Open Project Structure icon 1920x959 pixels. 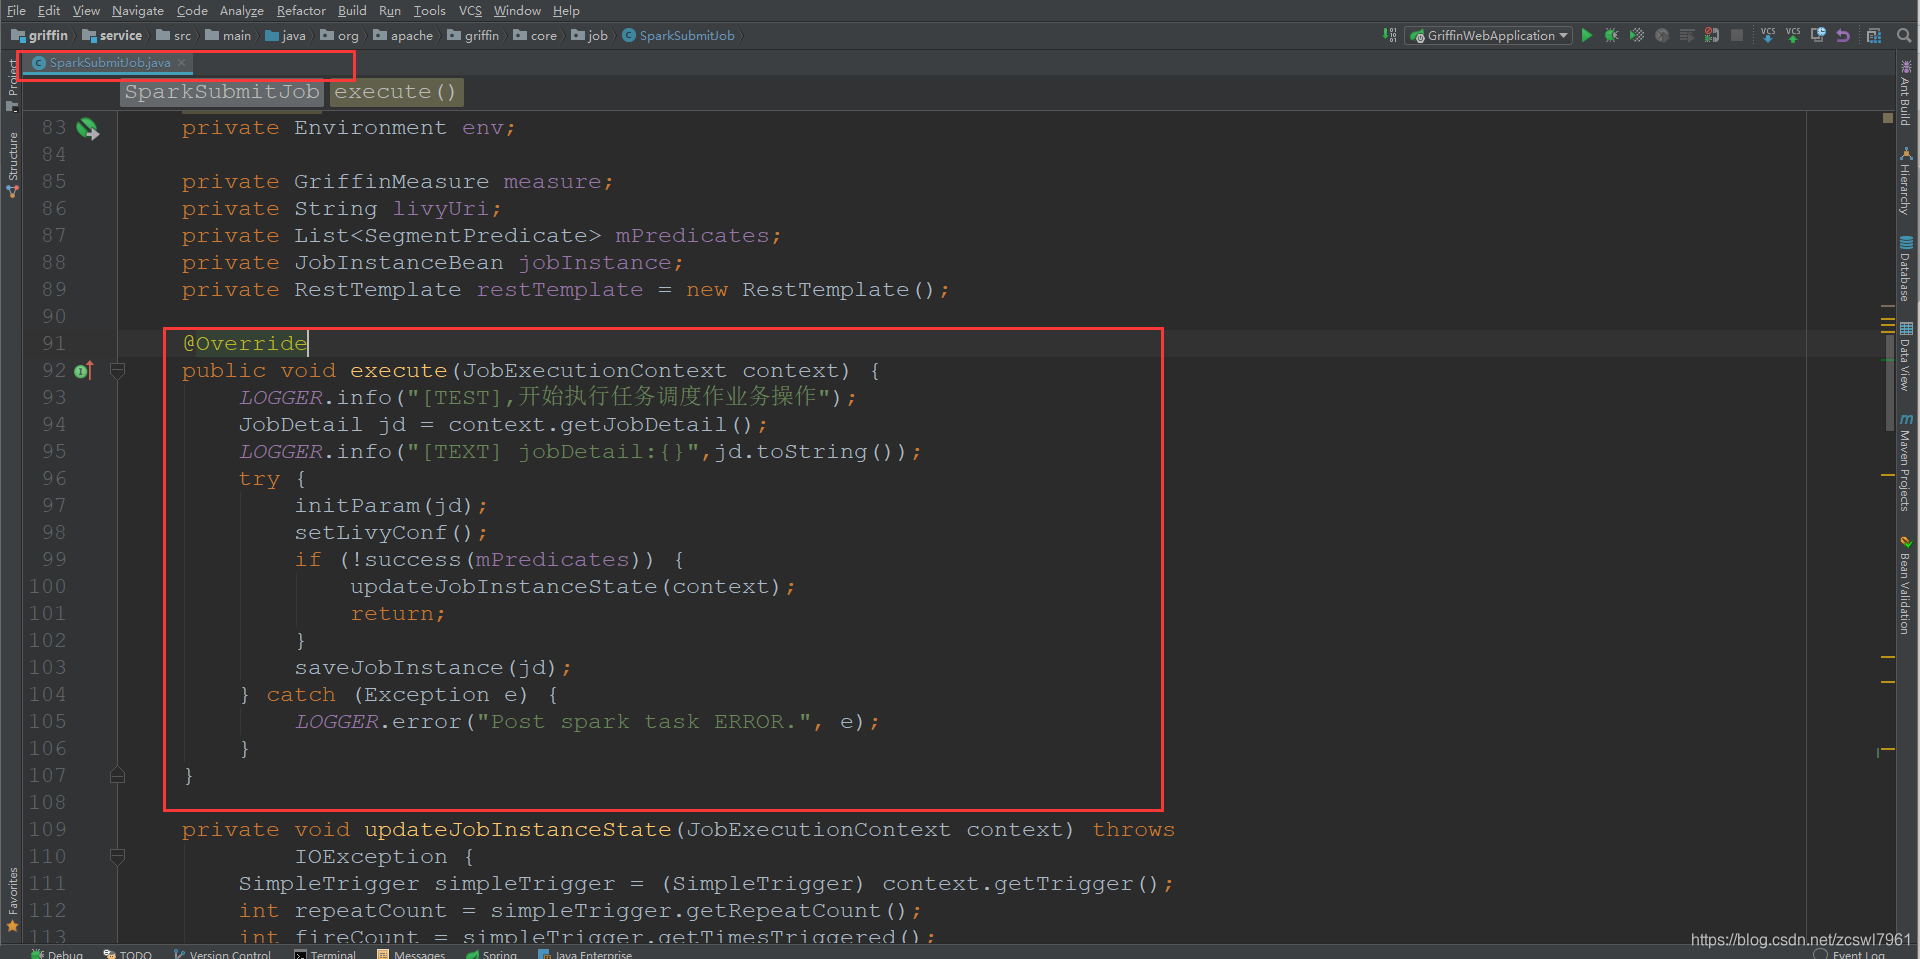[1874, 35]
